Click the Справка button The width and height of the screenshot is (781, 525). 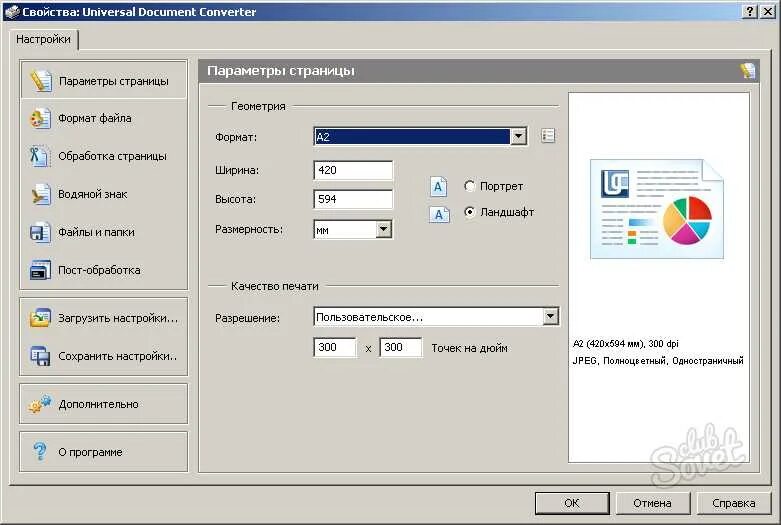point(734,503)
